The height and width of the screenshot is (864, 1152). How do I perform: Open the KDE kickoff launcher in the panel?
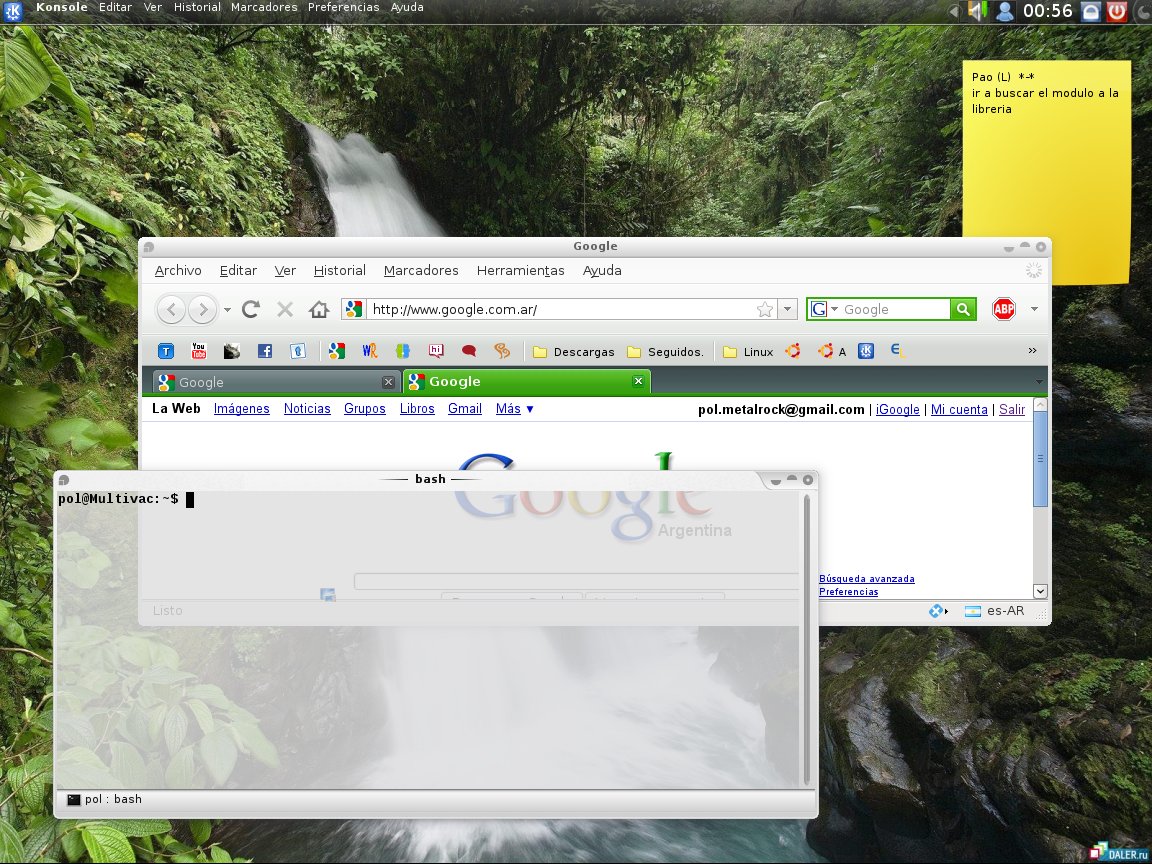[13, 10]
